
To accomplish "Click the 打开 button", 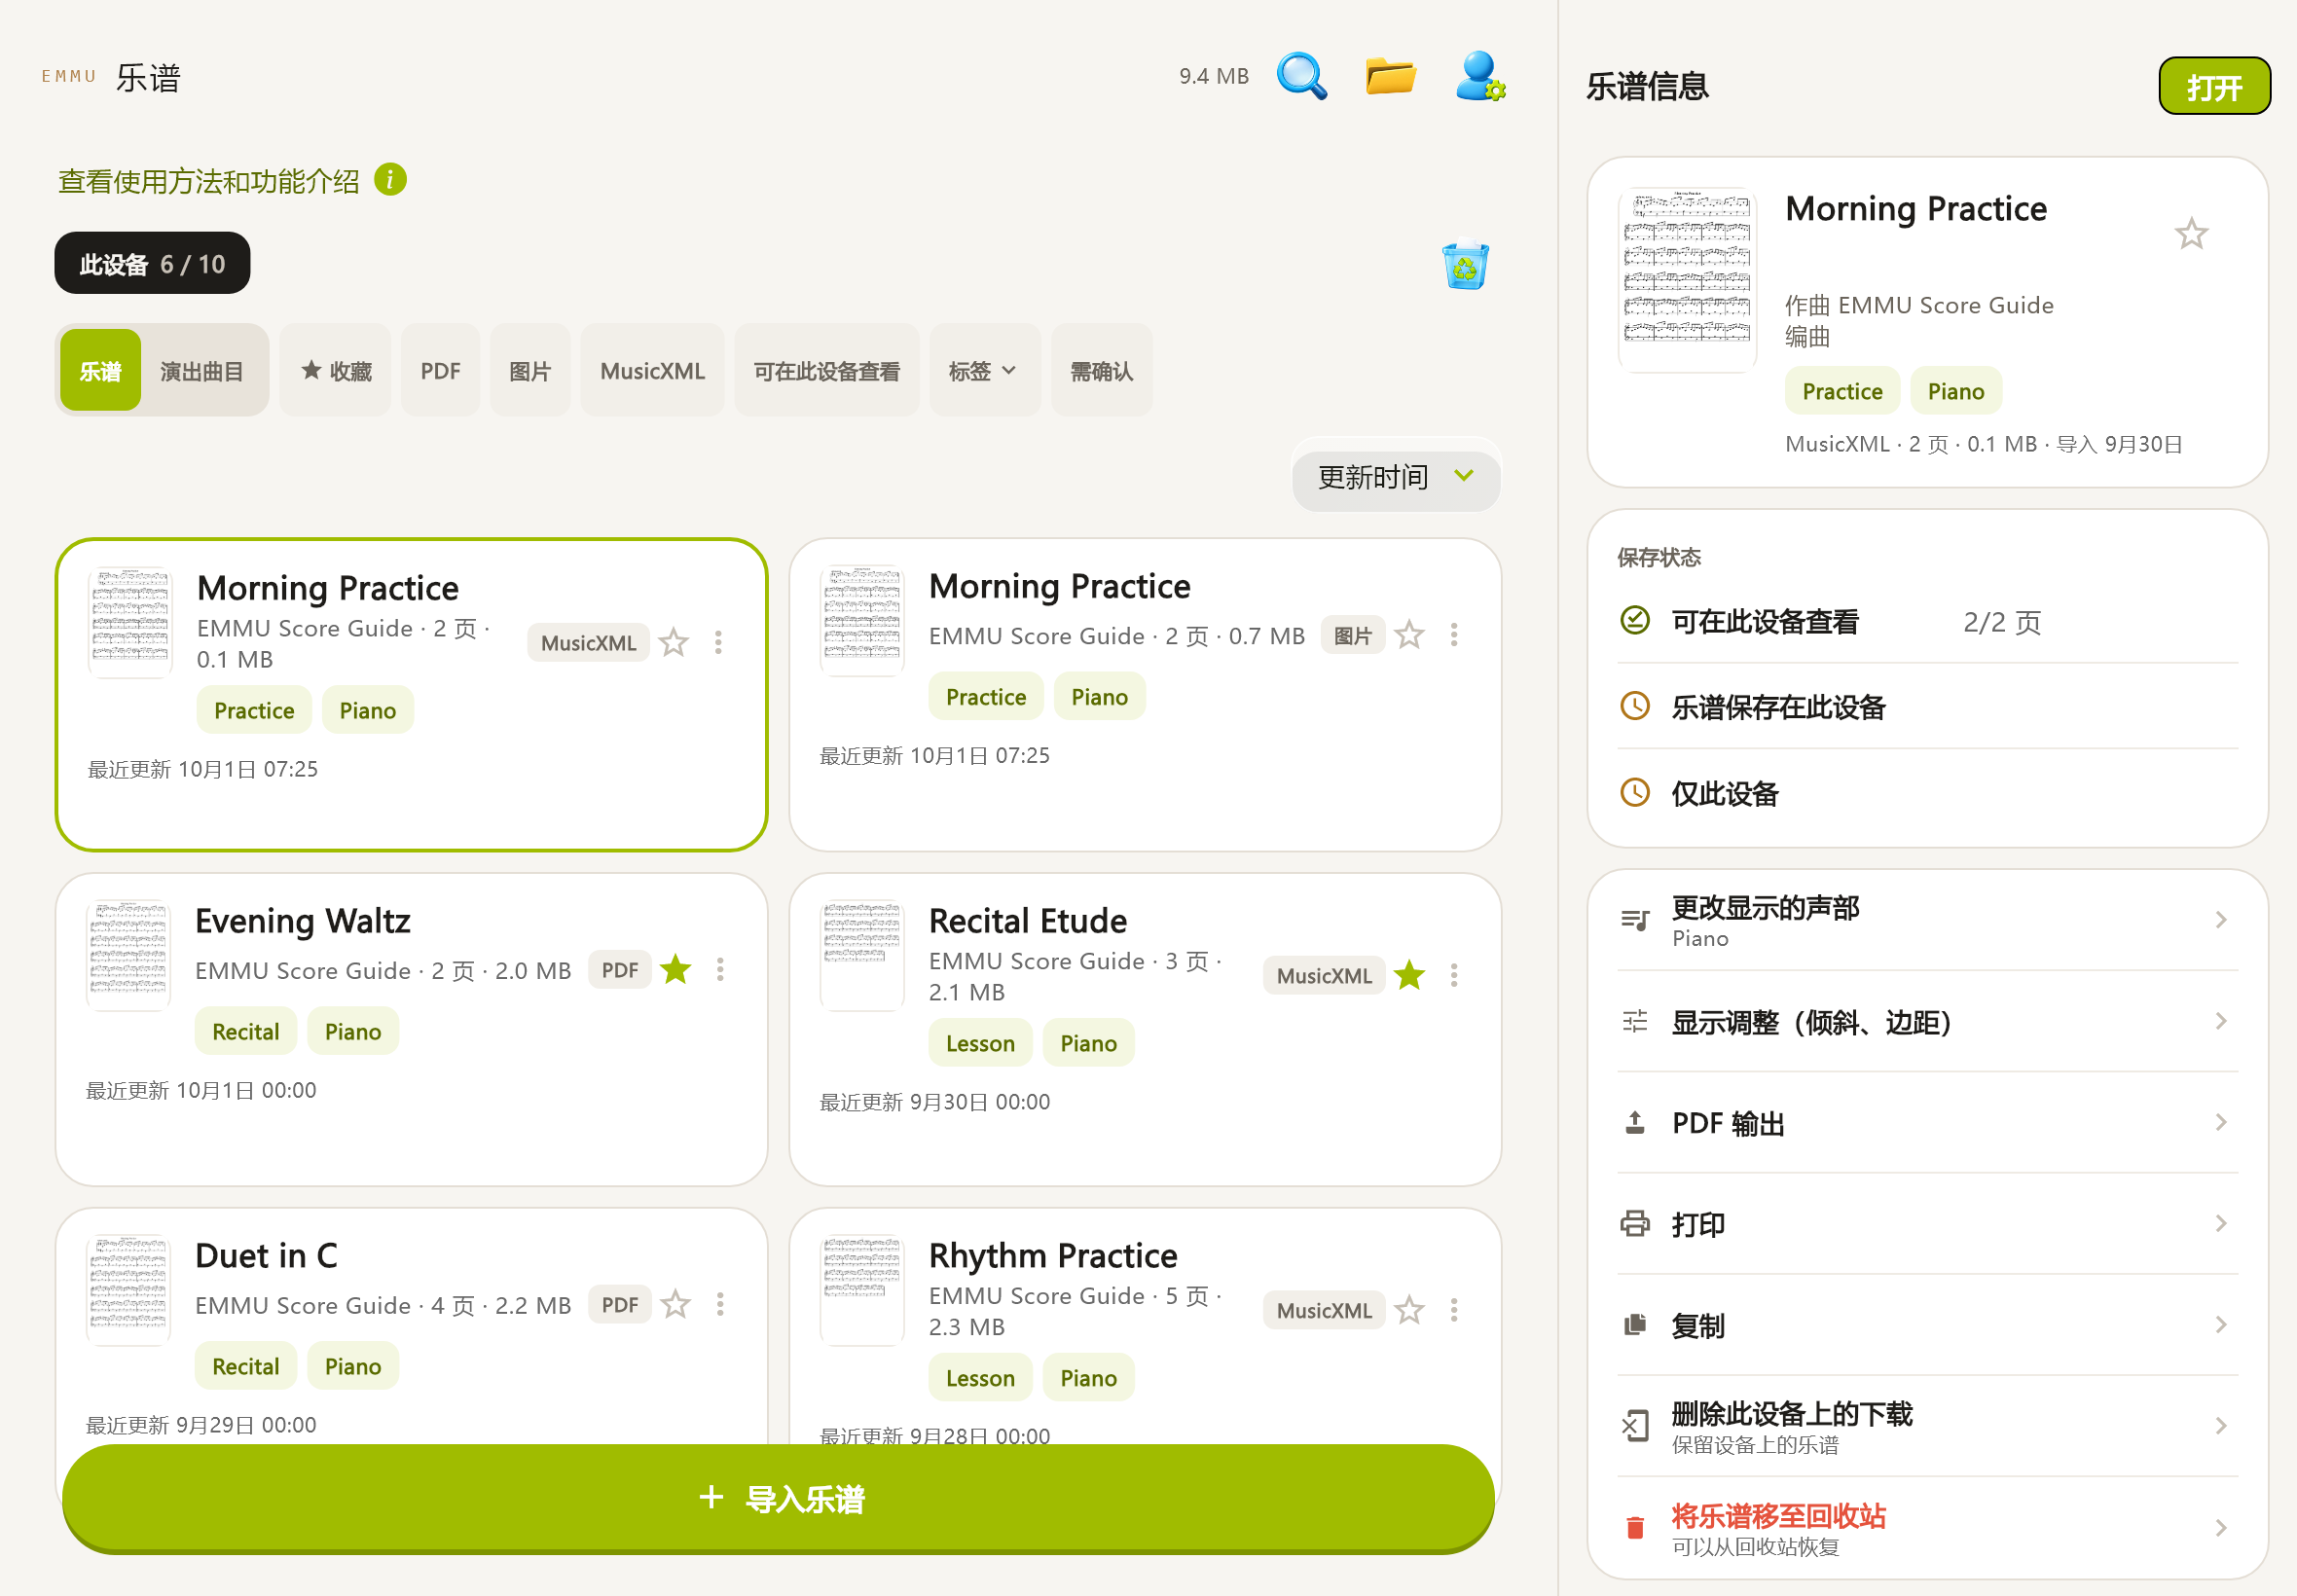I will [x=2214, y=87].
